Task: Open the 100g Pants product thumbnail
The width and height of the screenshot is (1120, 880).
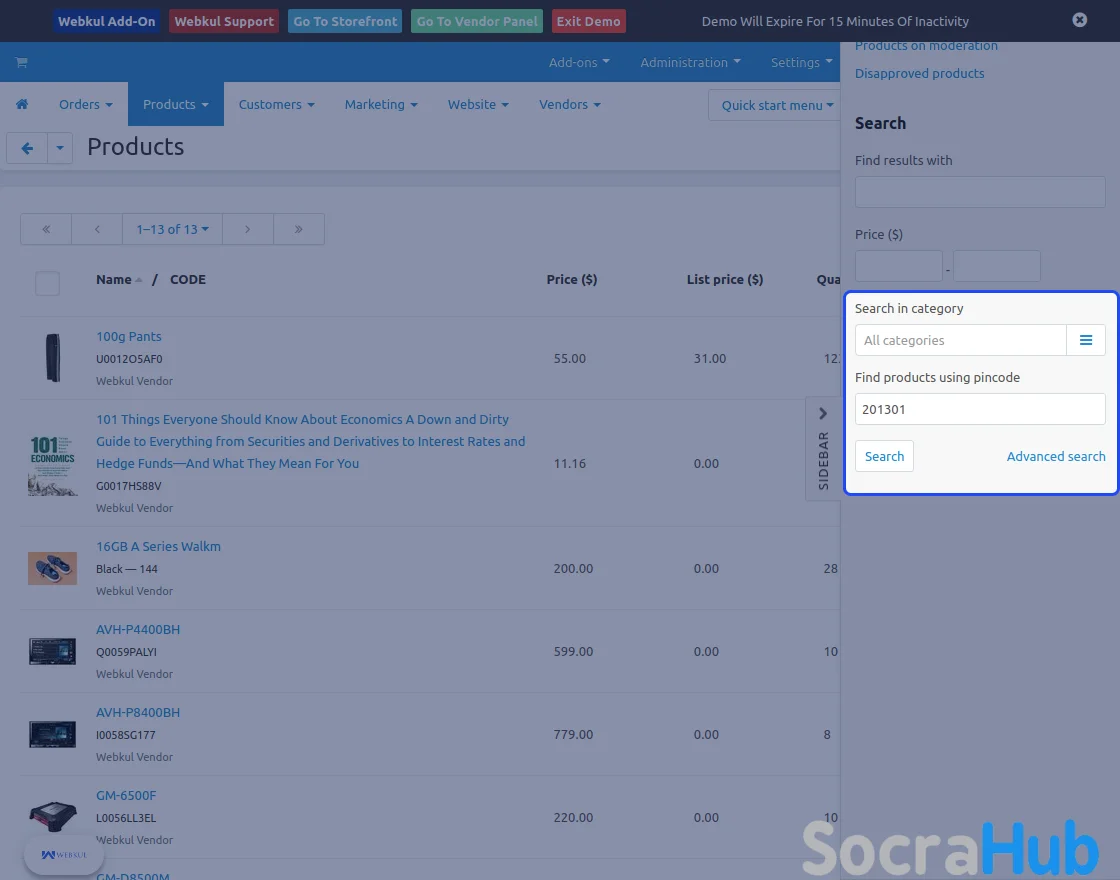Action: coord(52,358)
